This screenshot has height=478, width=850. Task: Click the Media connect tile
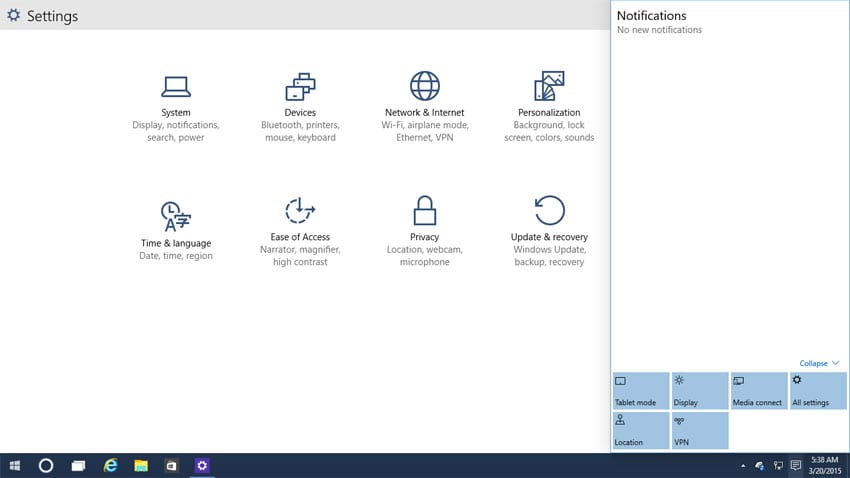coord(759,391)
